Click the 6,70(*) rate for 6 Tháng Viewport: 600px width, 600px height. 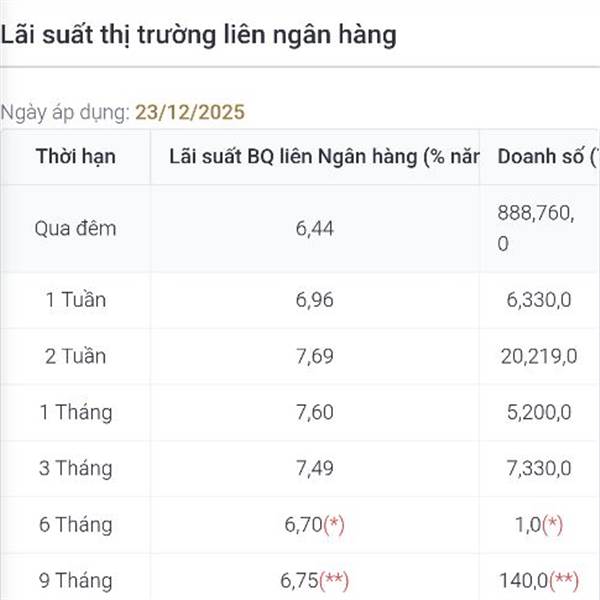pyautogui.click(x=315, y=524)
